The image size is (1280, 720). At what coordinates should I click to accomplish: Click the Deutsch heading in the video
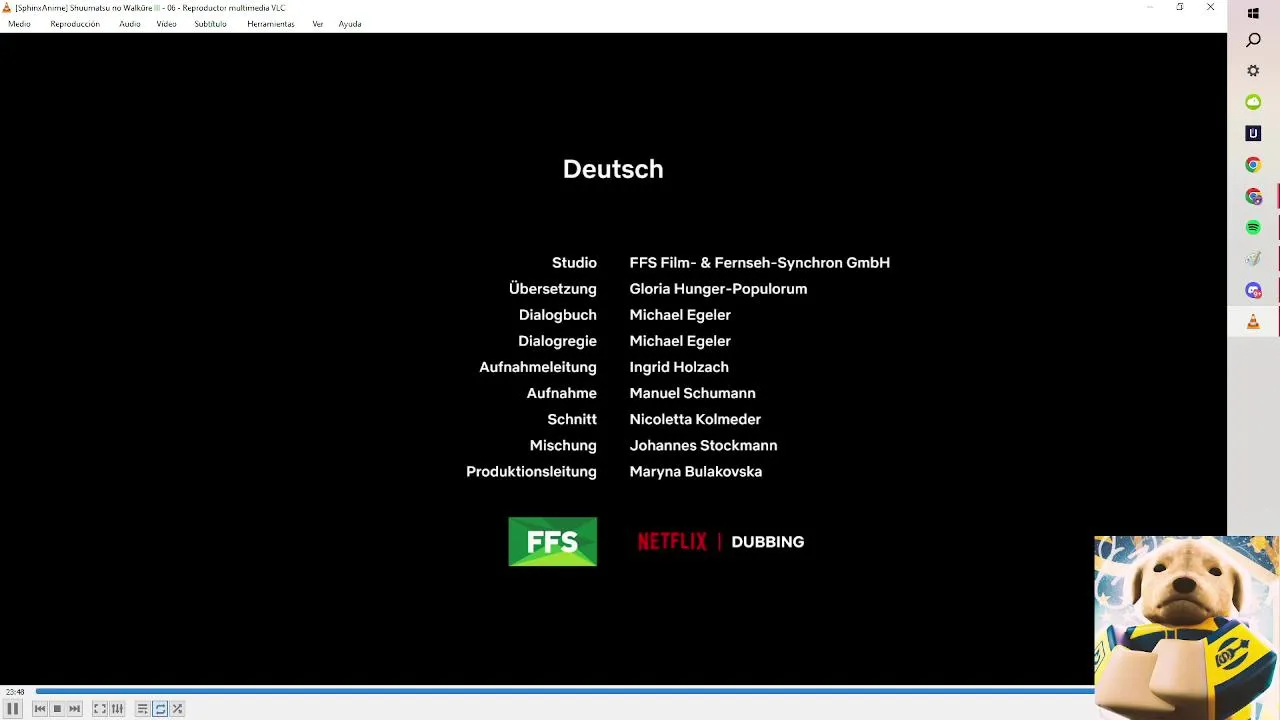(x=613, y=169)
